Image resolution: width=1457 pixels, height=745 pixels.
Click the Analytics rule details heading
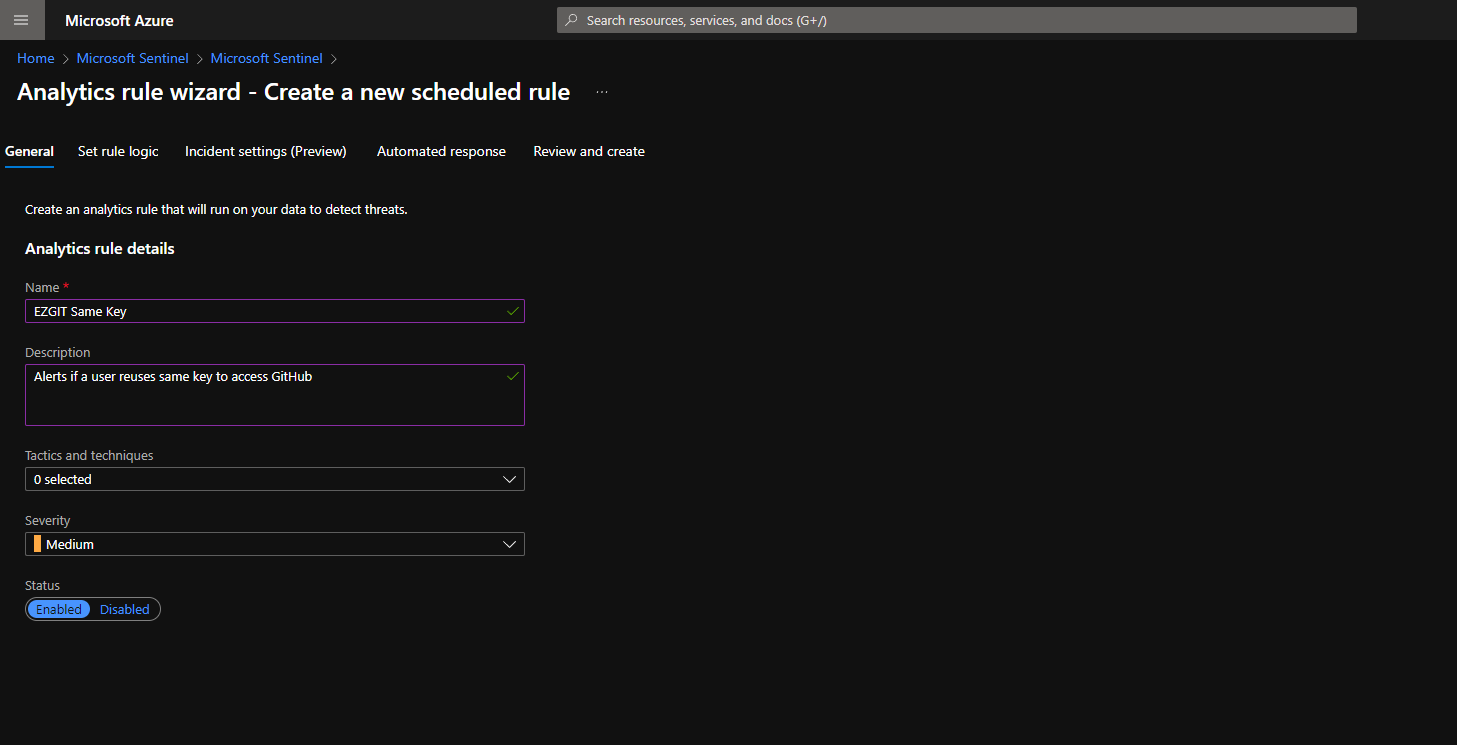pos(100,249)
